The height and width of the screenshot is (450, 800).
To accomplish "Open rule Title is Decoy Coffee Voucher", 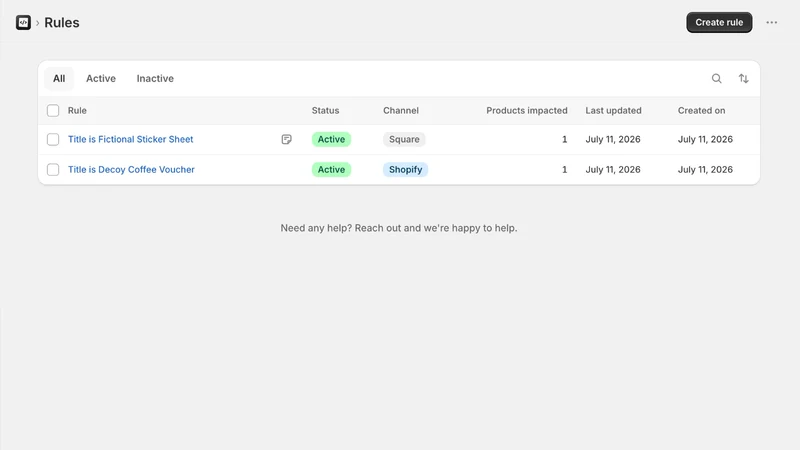I will (131, 169).
